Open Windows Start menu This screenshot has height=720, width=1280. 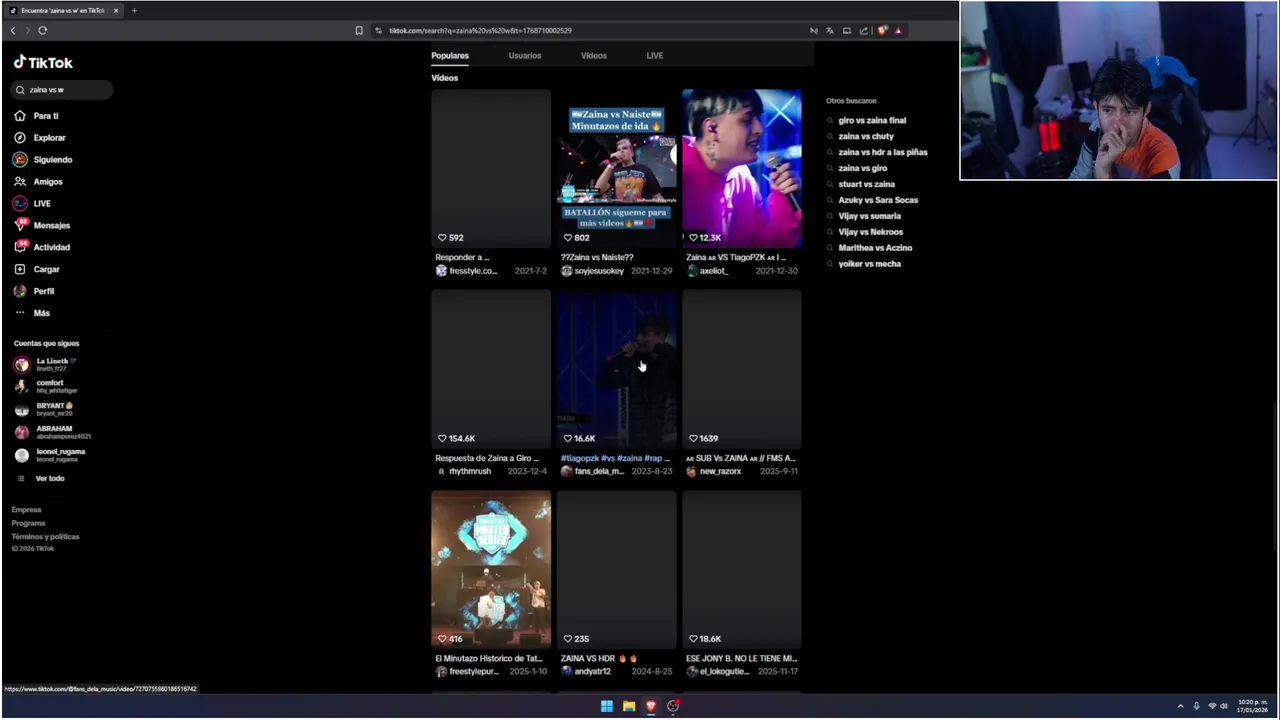click(606, 706)
